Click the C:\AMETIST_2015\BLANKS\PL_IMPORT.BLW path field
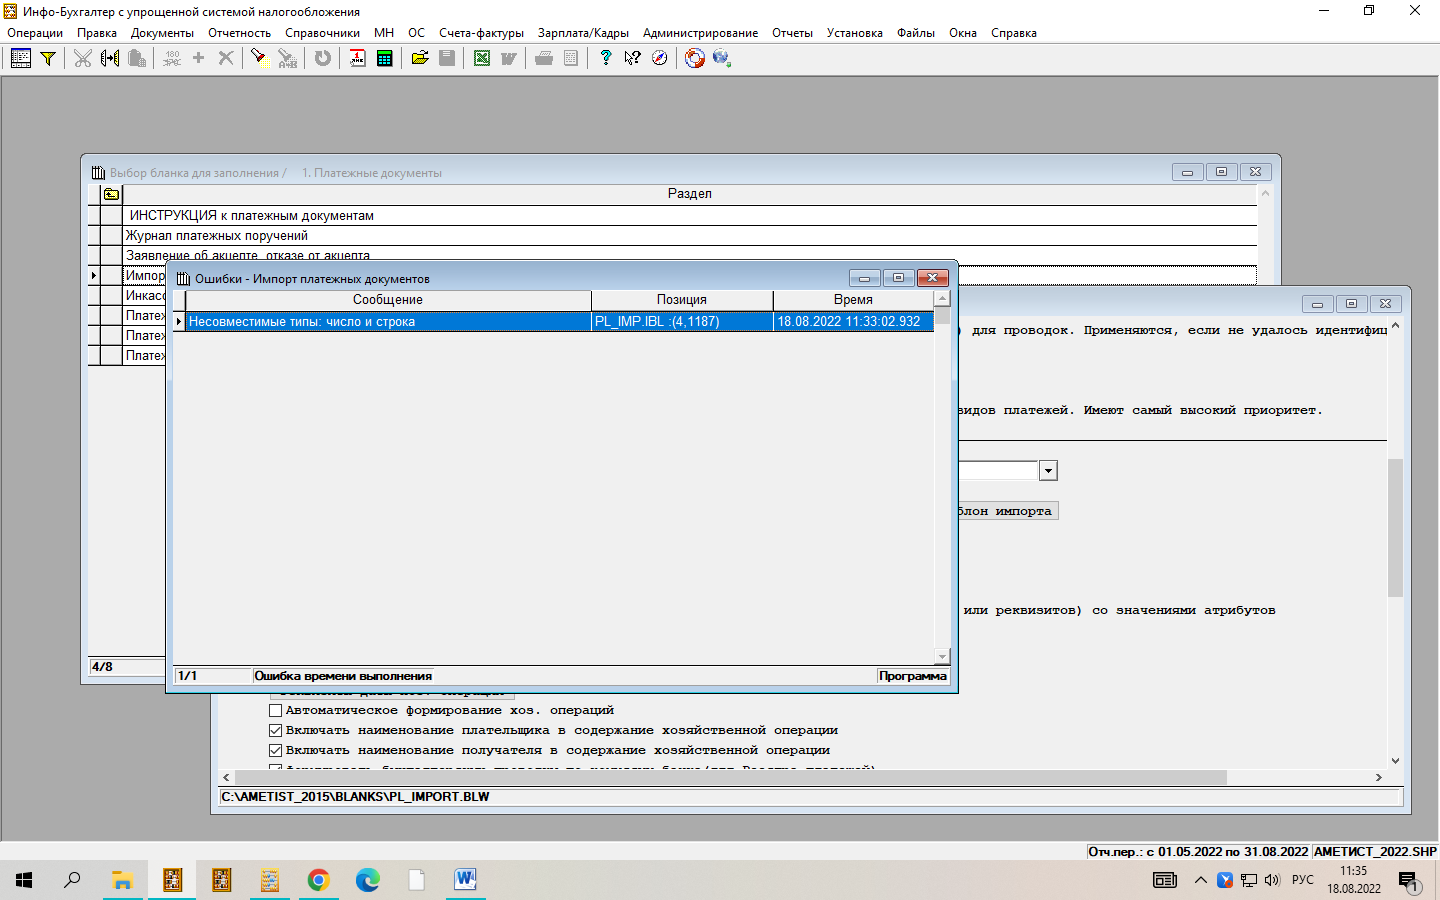1440x900 pixels. [811, 797]
